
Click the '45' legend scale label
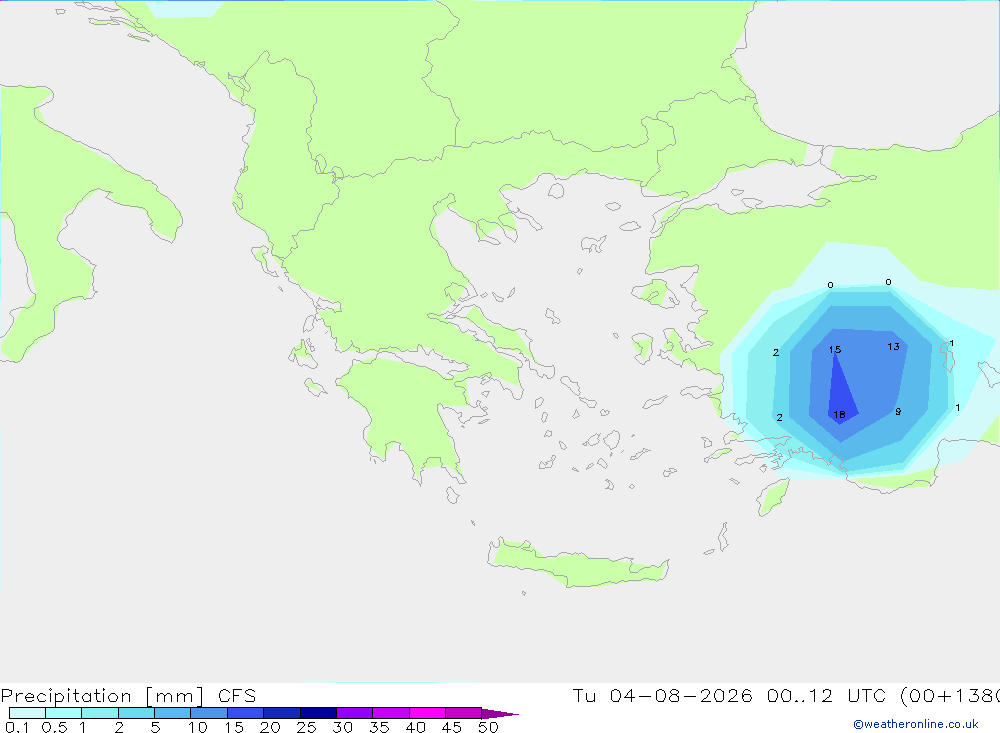pos(452,727)
